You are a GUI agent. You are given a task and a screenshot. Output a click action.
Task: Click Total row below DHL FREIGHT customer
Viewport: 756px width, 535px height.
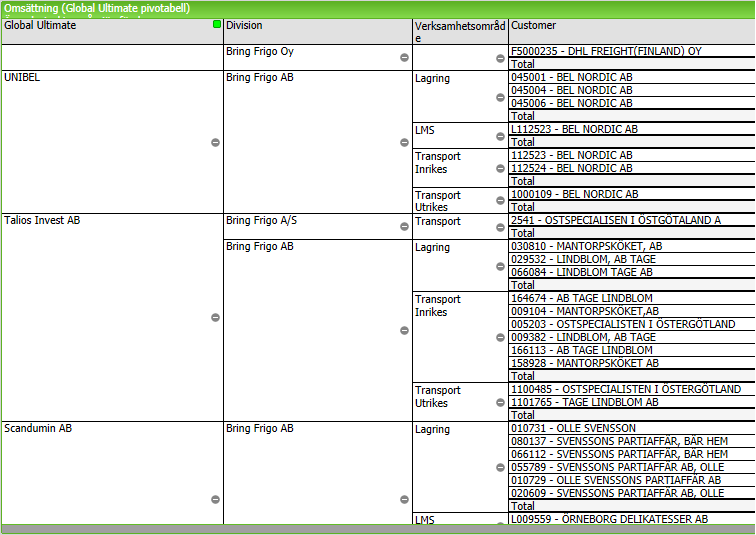point(632,64)
